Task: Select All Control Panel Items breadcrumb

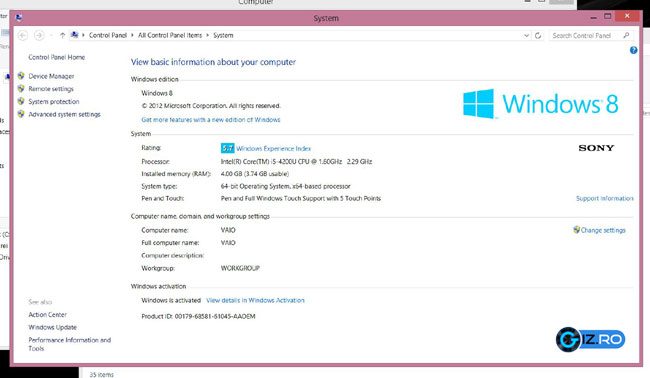Action: point(170,36)
